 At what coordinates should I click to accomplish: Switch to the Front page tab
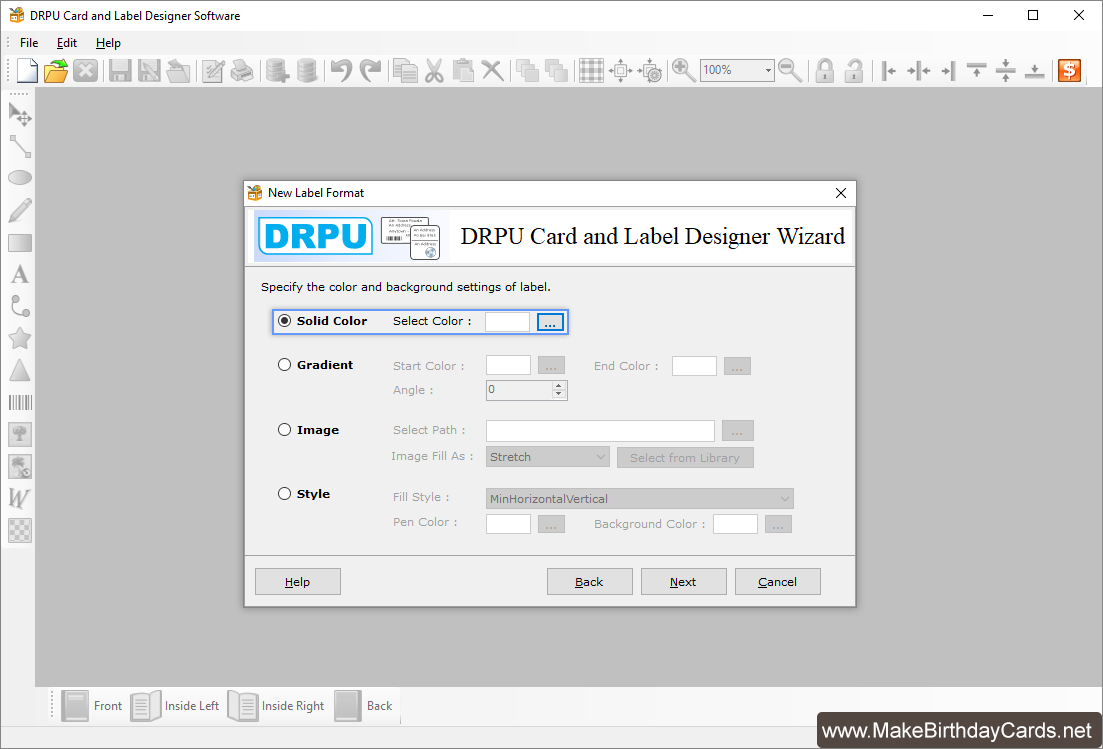pyautogui.click(x=92, y=706)
